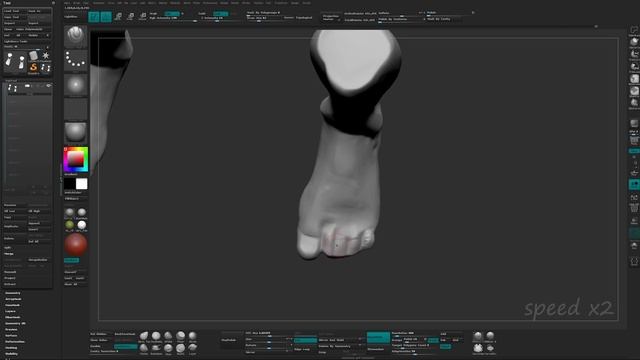
Task: Expand the NanoMesh sub-palette
Action: pos(13,305)
